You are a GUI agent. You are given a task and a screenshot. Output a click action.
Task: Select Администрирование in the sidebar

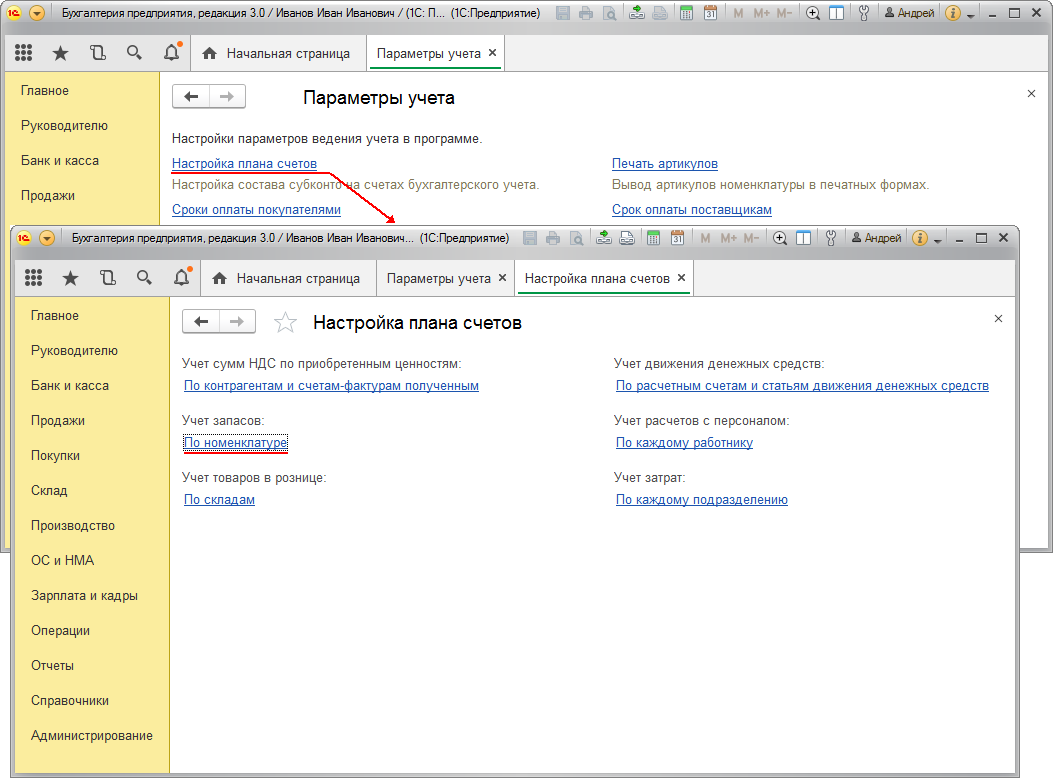(x=92, y=735)
